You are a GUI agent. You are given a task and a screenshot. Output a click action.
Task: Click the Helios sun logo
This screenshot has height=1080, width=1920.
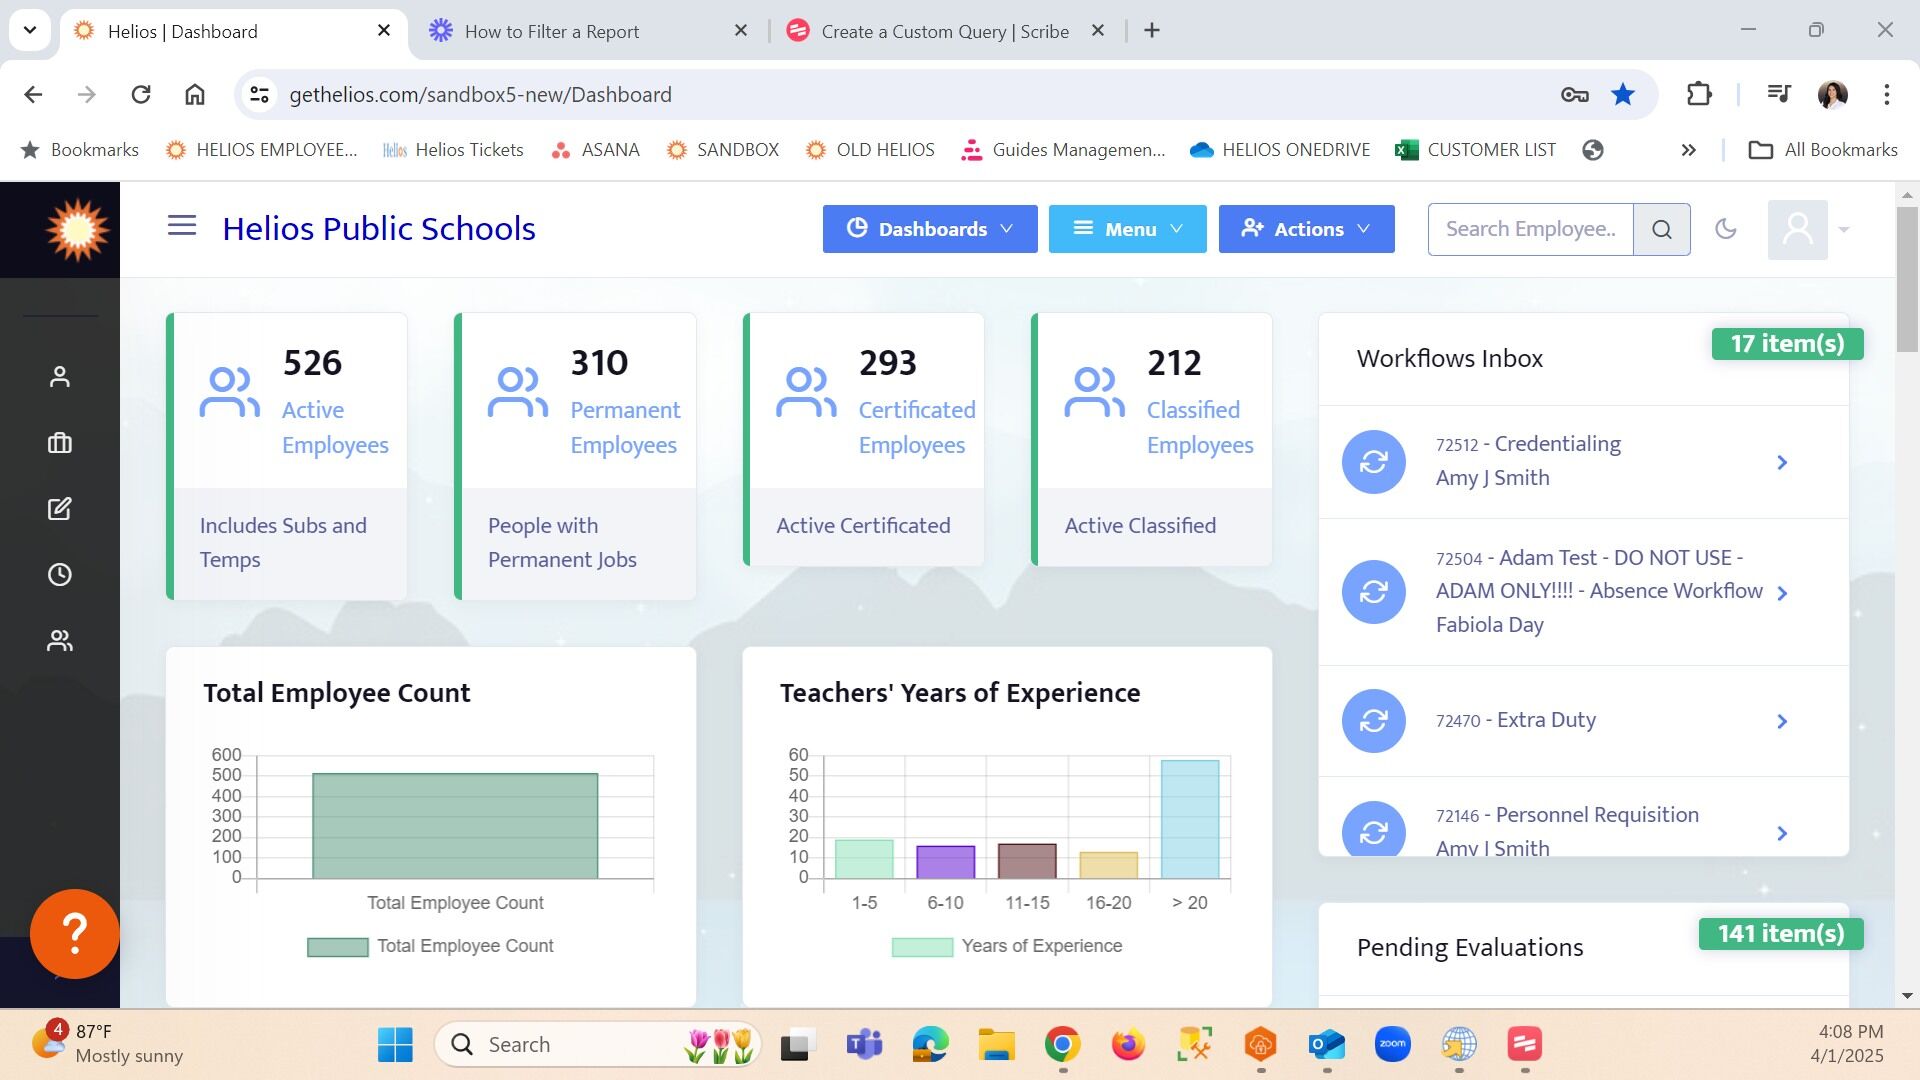[x=77, y=230]
